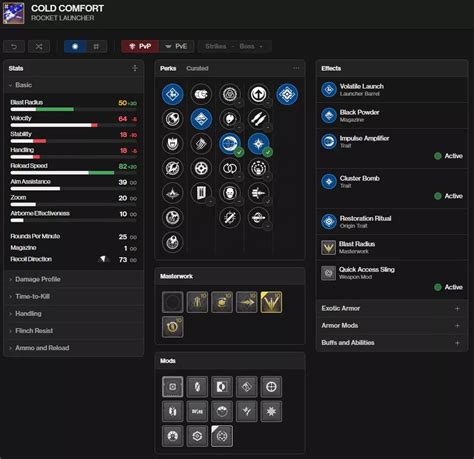Expand the Damage Profile section
Viewport: 474px width, 459px height.
(x=74, y=279)
